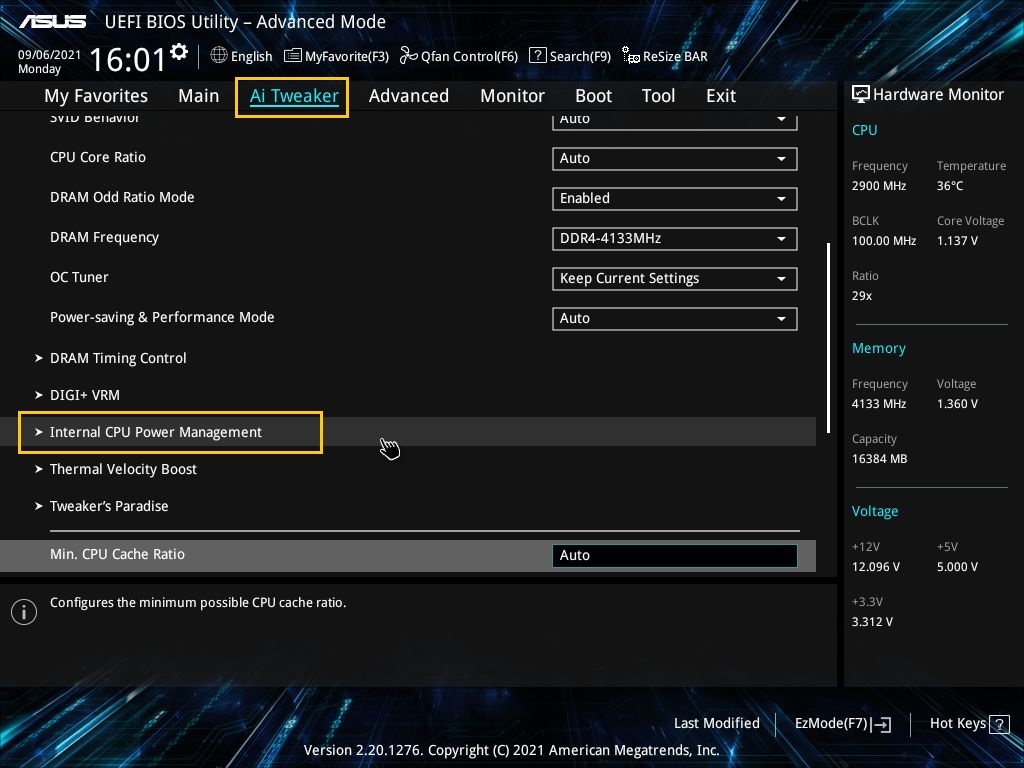Viewport: 1024px width, 768px height.
Task: Click the globe language icon
Action: (x=219, y=56)
